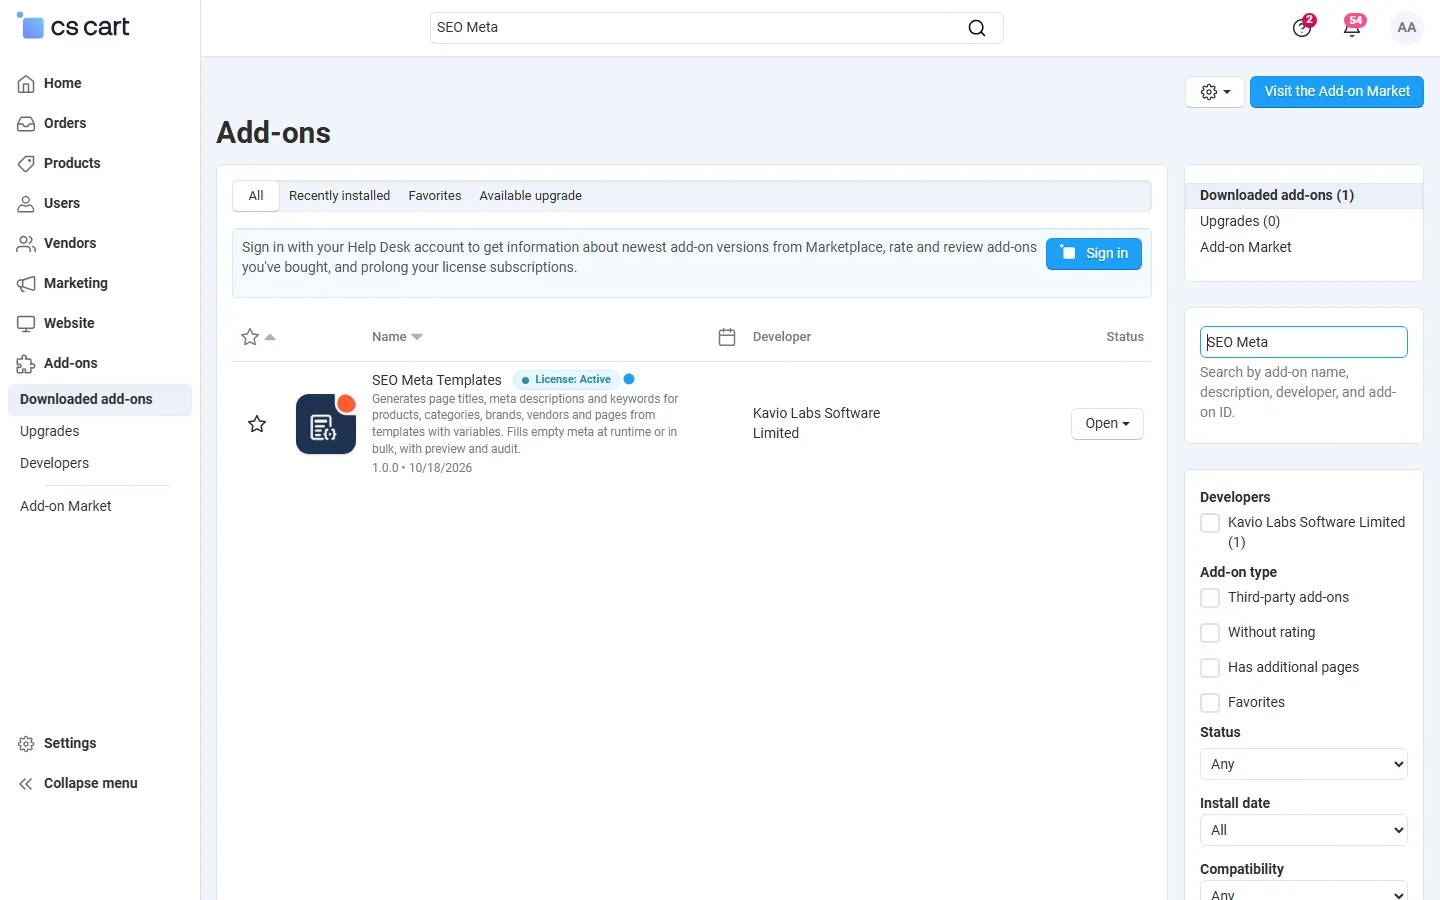Open the Status filter dropdown
Screen dimensions: 1440x900
click(x=1304, y=764)
